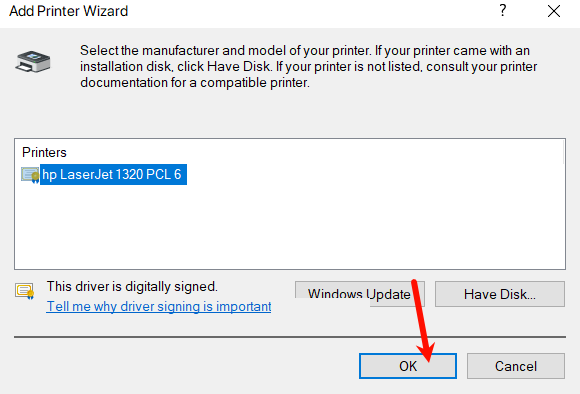Click the red arrow annotation near Windows Update
The height and width of the screenshot is (394, 580).
[423, 320]
